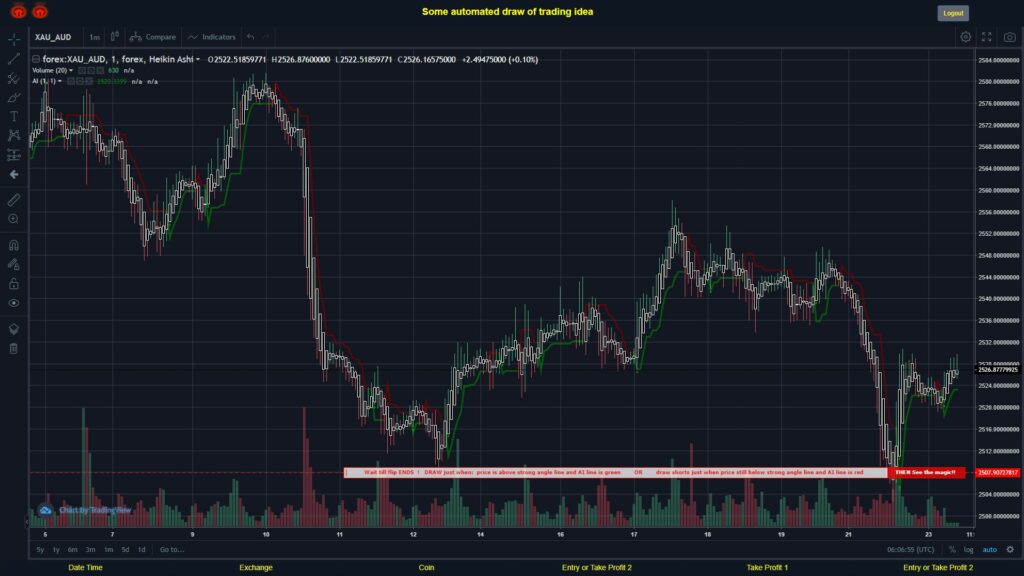1024x576 pixels.
Task: Remove drawings with the trash icon
Action: pyautogui.click(x=14, y=349)
